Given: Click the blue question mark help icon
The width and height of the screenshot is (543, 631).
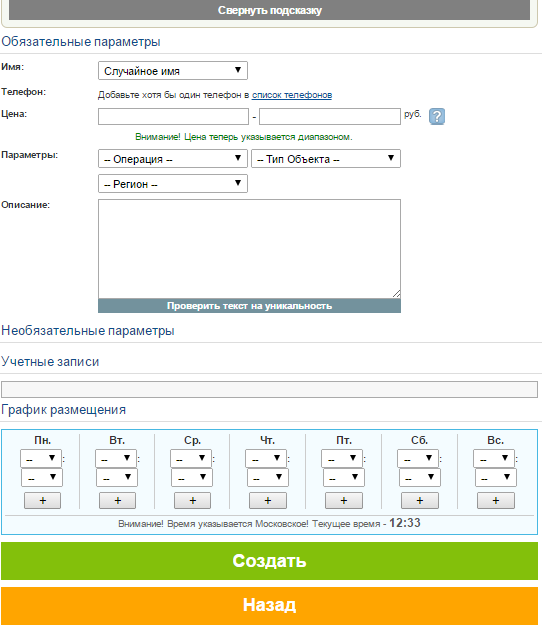Looking at the screenshot, I should coord(437,116).
